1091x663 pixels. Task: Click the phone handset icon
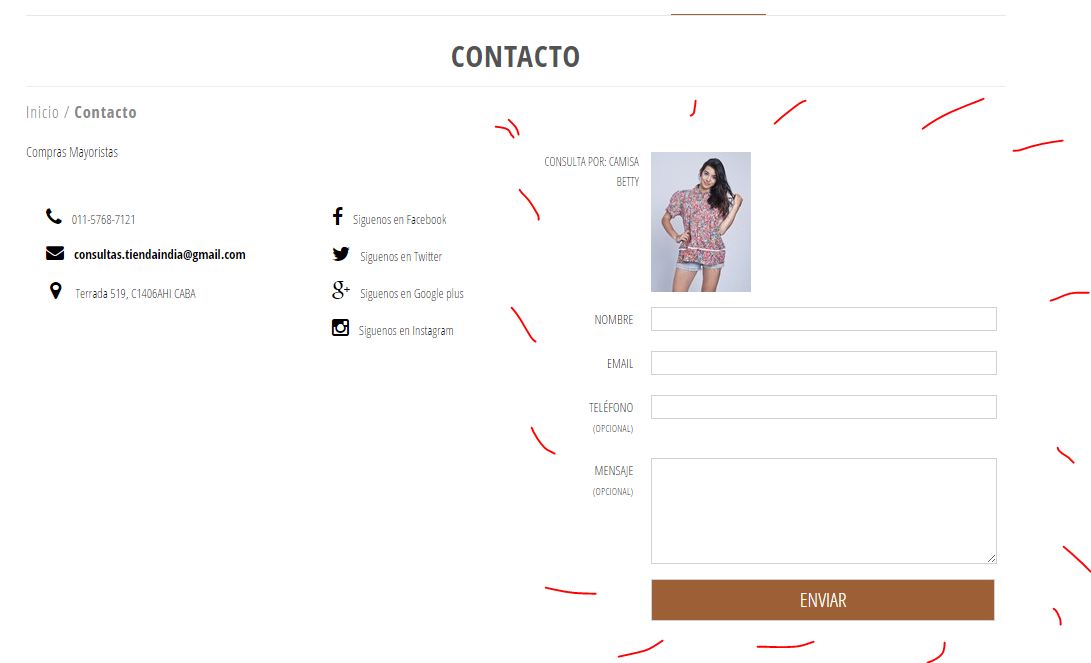pyautogui.click(x=54, y=216)
